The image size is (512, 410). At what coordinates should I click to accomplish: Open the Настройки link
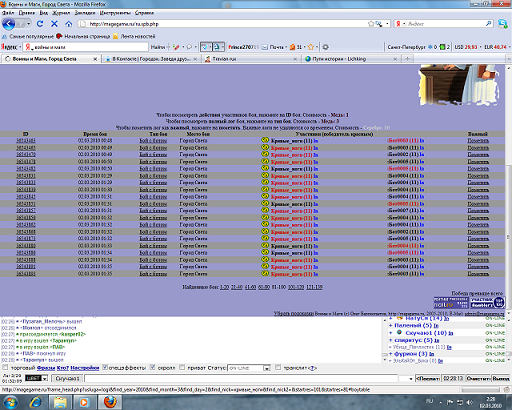click(85, 368)
